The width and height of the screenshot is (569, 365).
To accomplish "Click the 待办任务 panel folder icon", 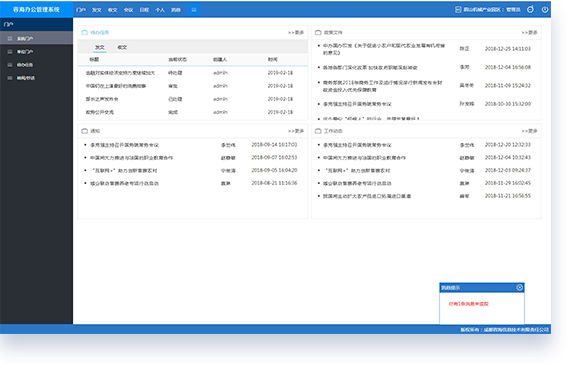I will tap(85, 32).
